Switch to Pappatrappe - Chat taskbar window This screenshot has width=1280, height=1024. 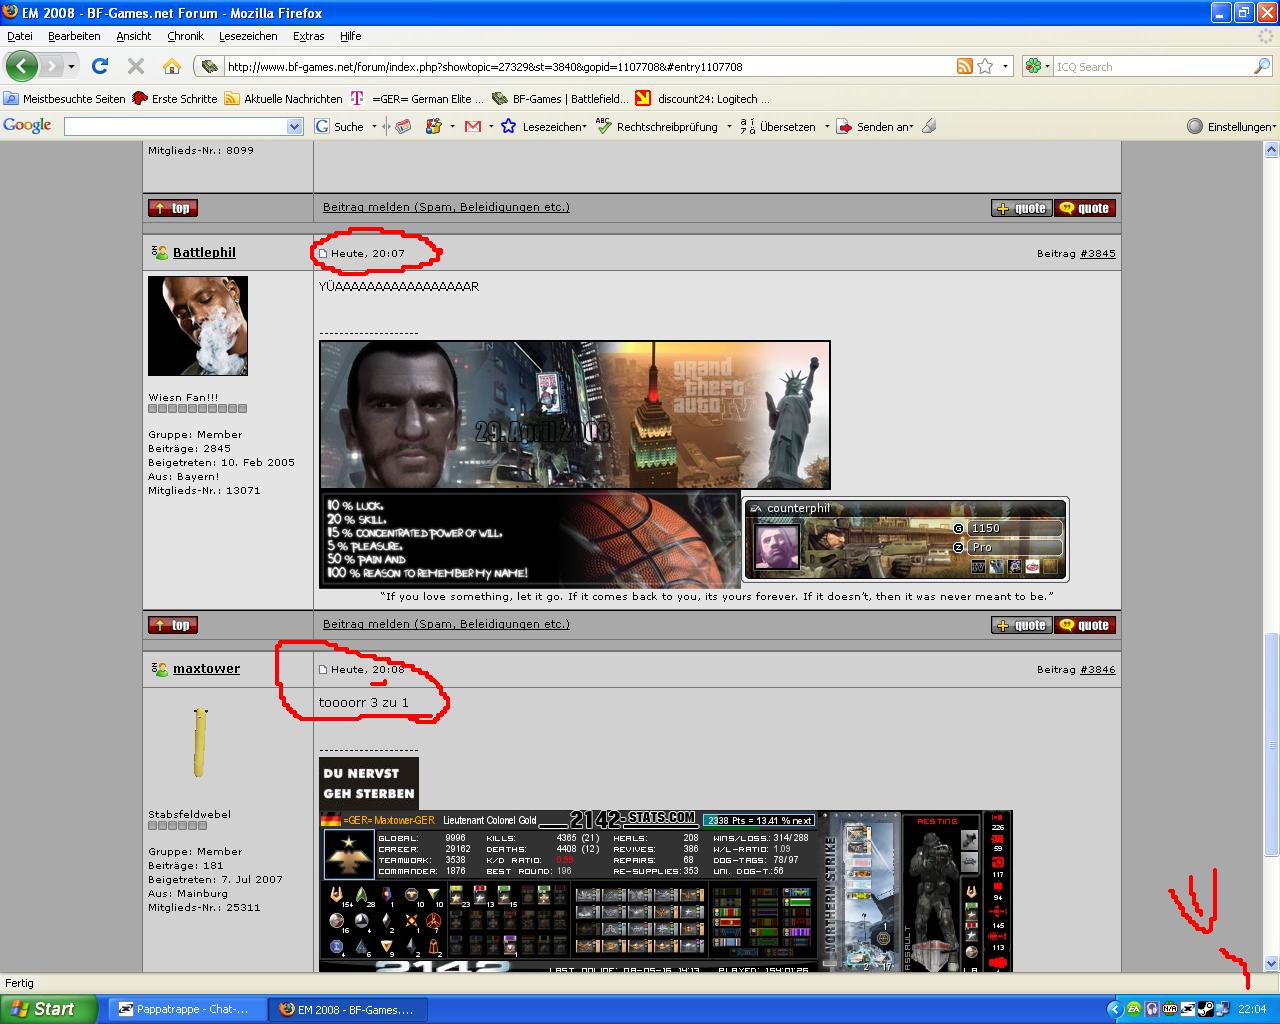186,1009
